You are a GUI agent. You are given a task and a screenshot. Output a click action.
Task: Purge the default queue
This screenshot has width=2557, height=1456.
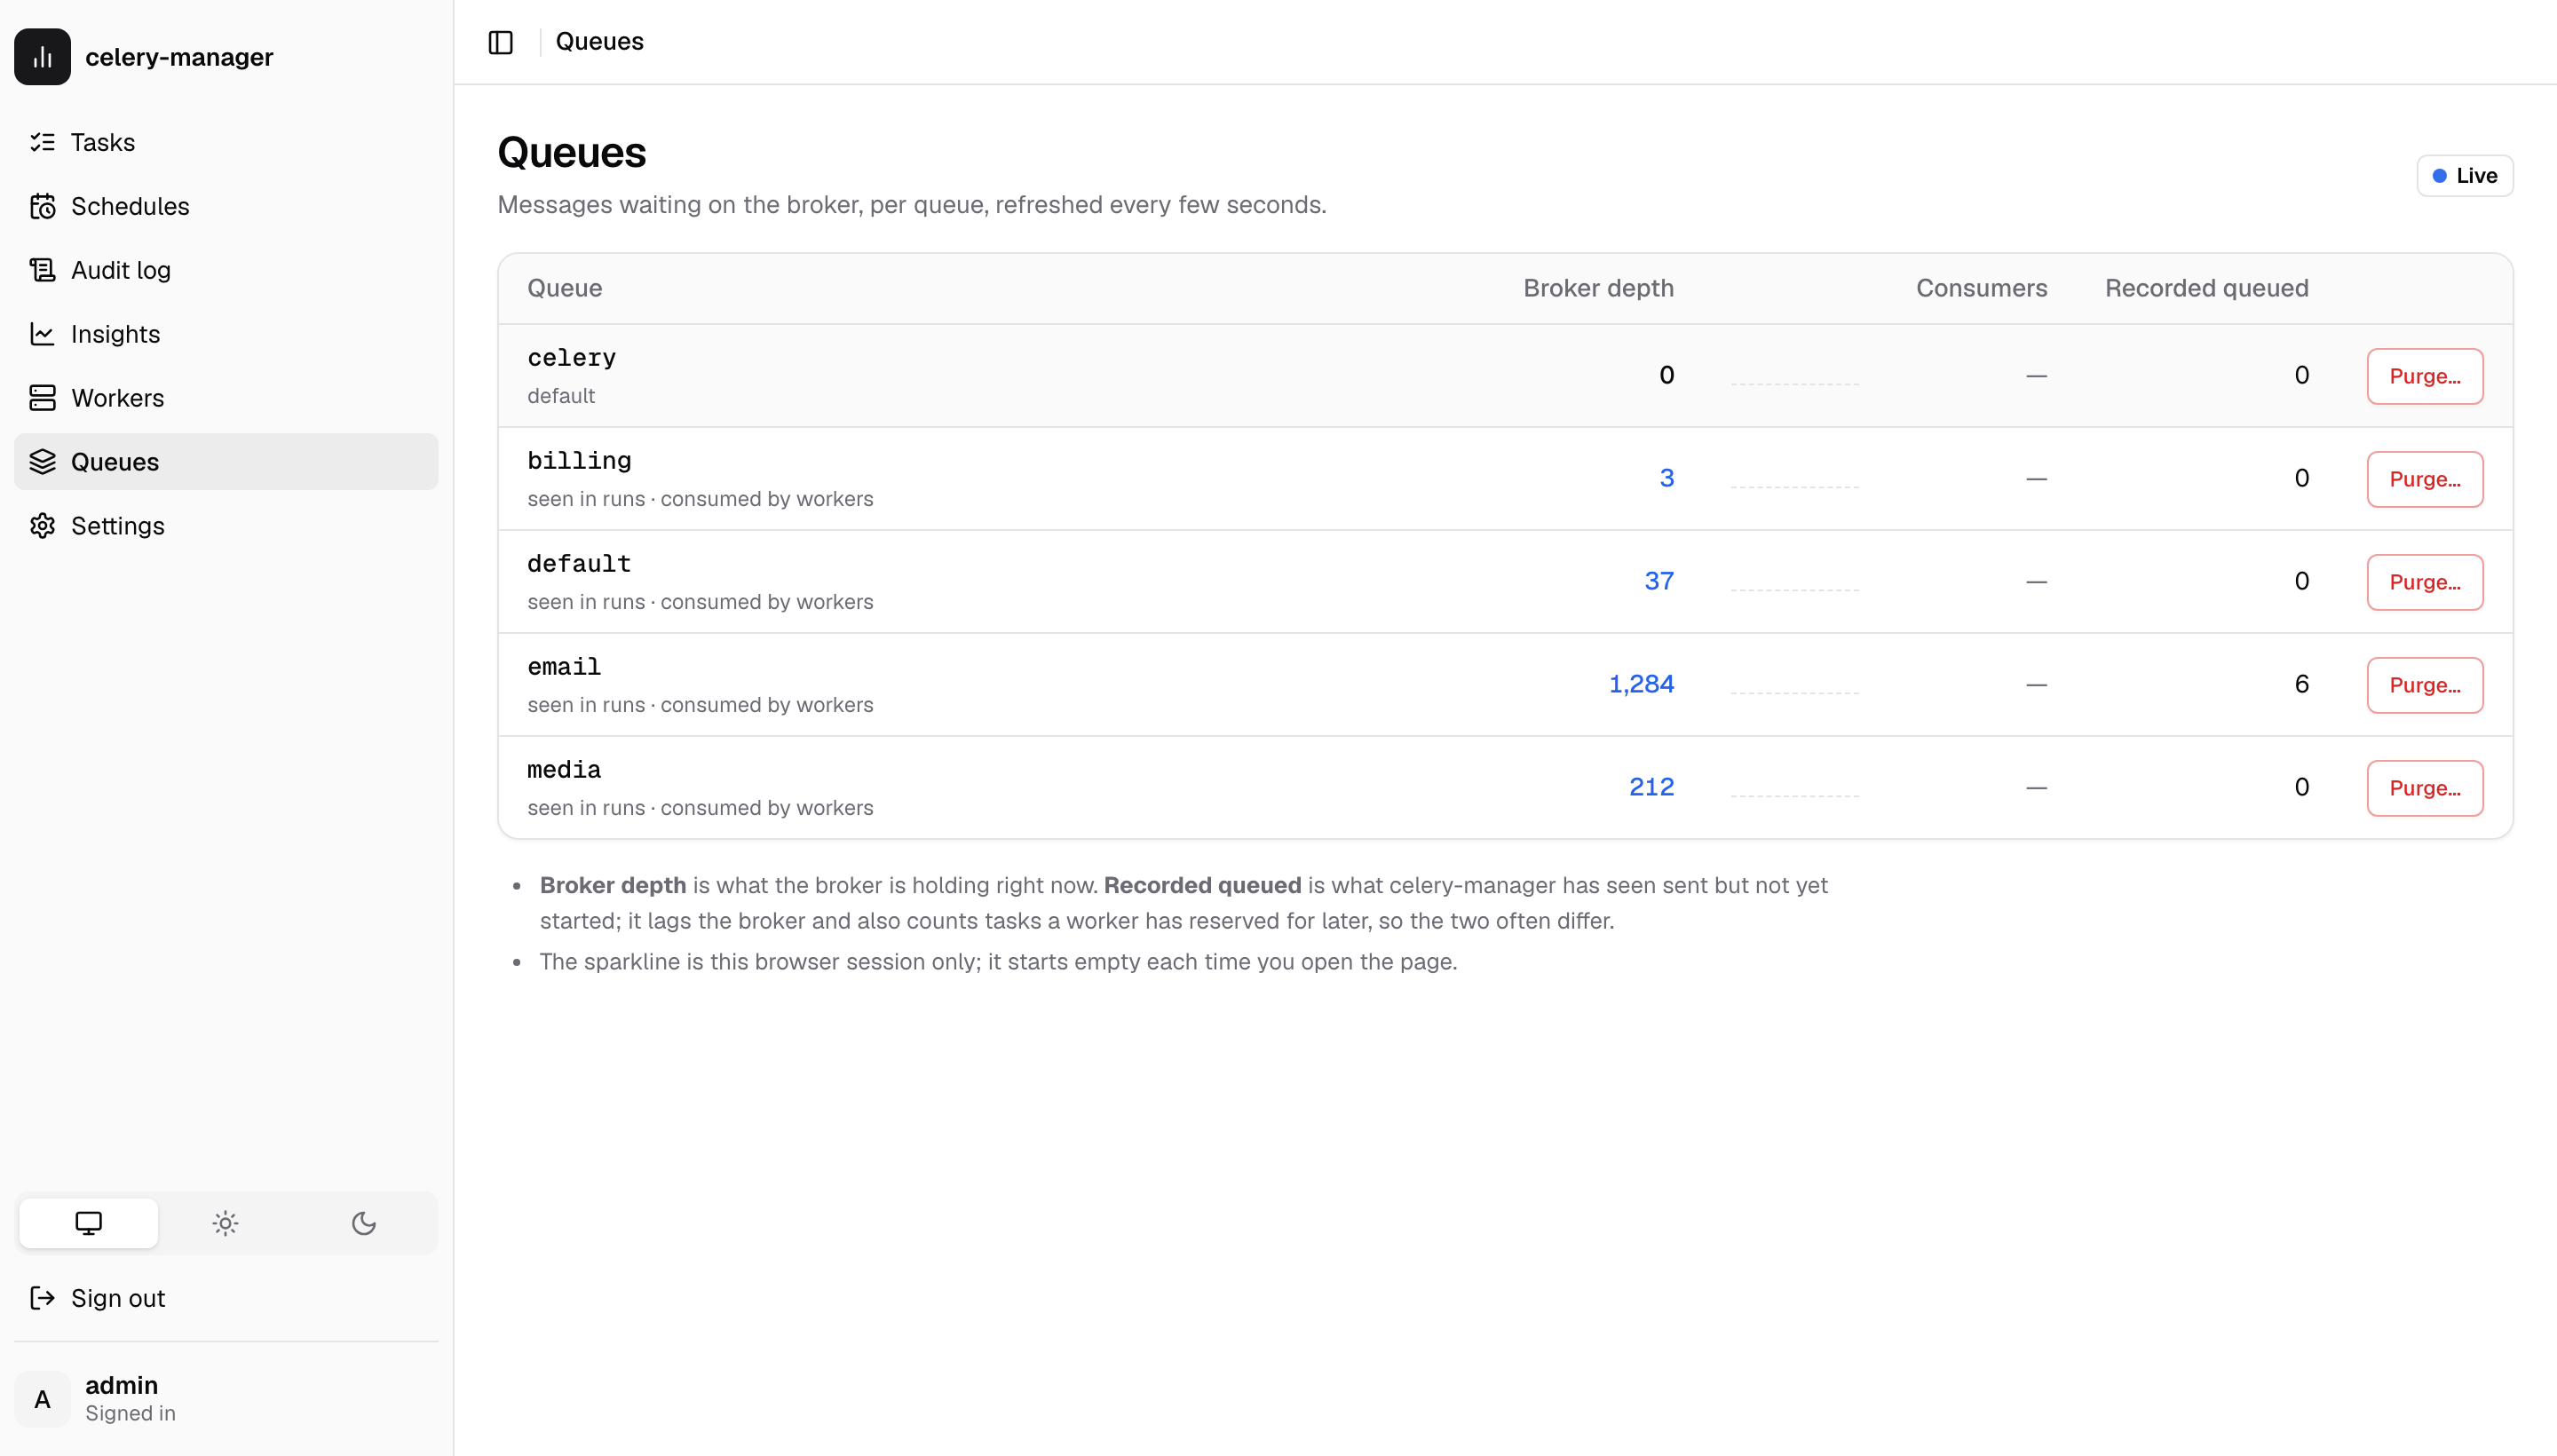point(2424,582)
